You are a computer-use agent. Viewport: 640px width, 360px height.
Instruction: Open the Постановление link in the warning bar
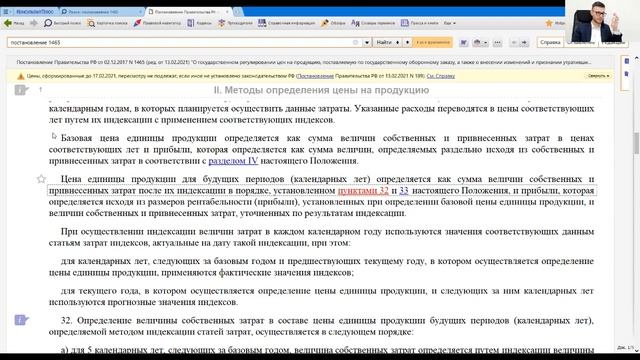(x=315, y=76)
